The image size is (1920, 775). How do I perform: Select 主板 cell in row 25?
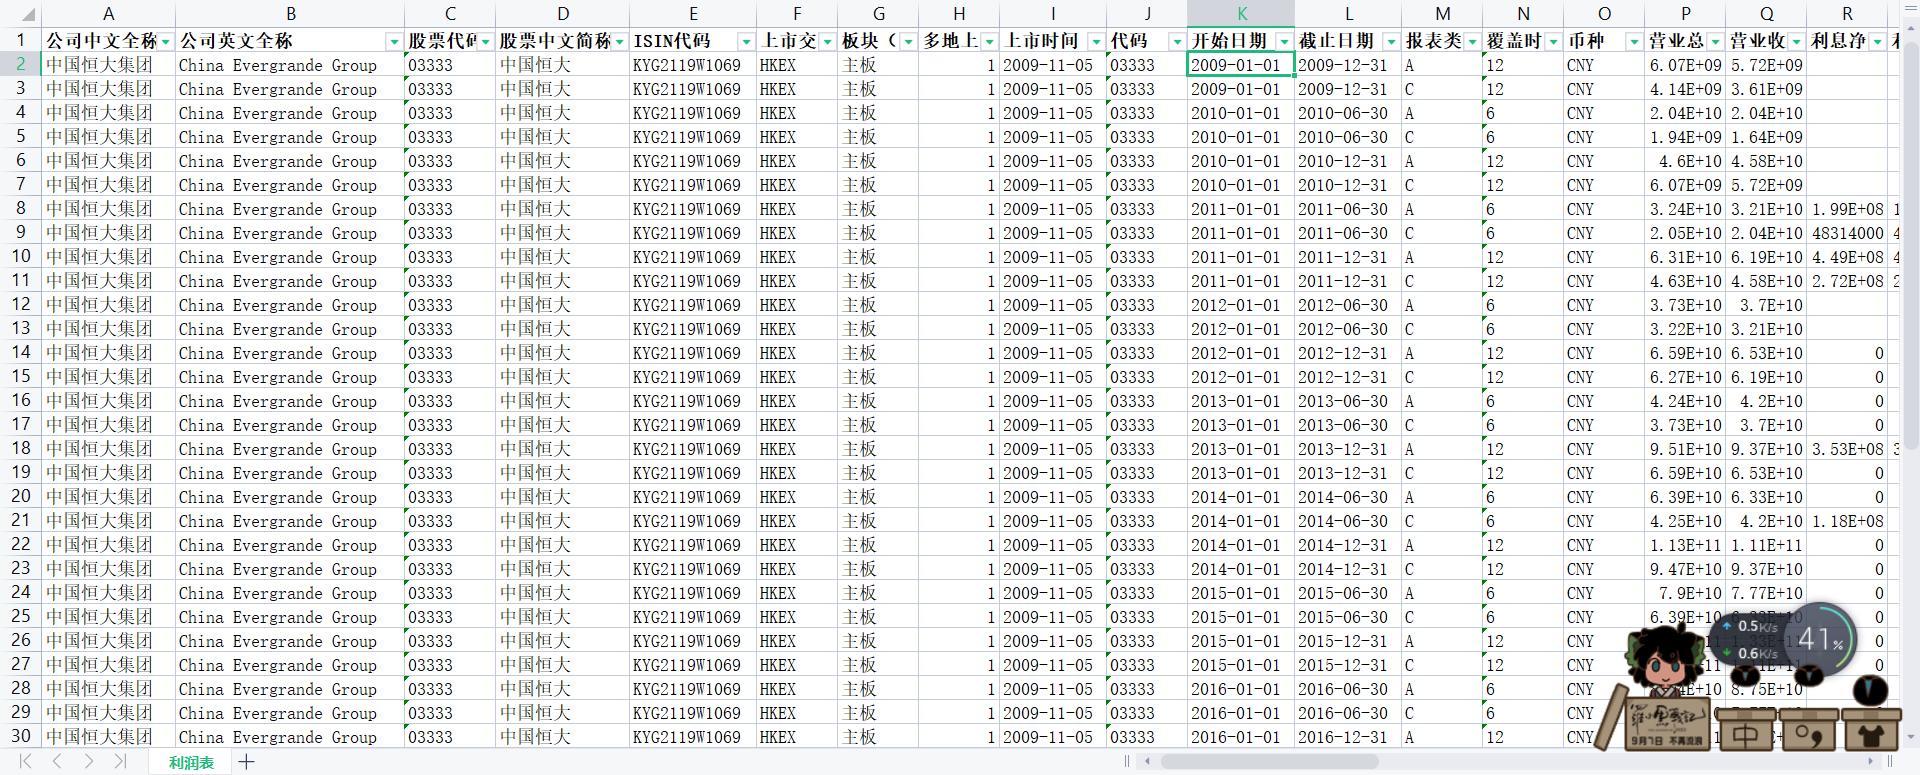click(878, 617)
